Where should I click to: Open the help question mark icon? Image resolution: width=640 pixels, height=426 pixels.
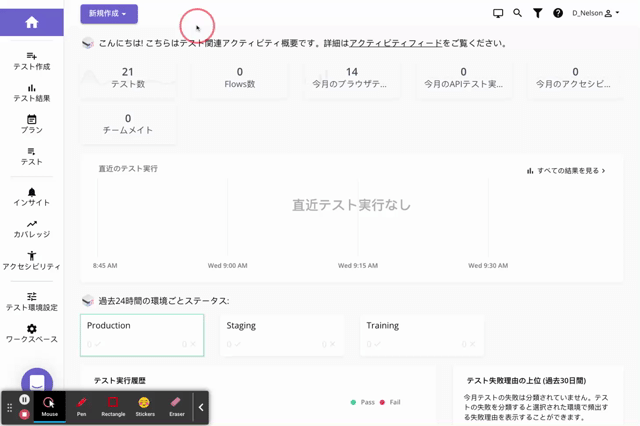(x=557, y=13)
